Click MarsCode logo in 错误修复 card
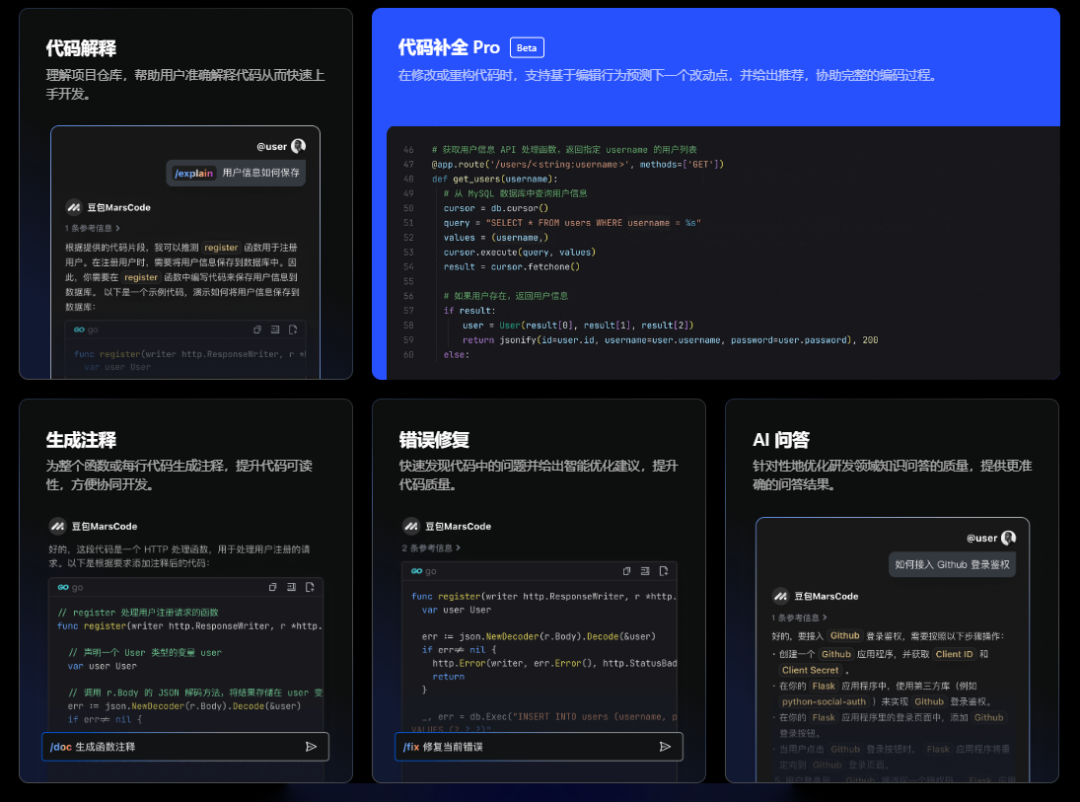The image size is (1080, 802). (x=411, y=526)
